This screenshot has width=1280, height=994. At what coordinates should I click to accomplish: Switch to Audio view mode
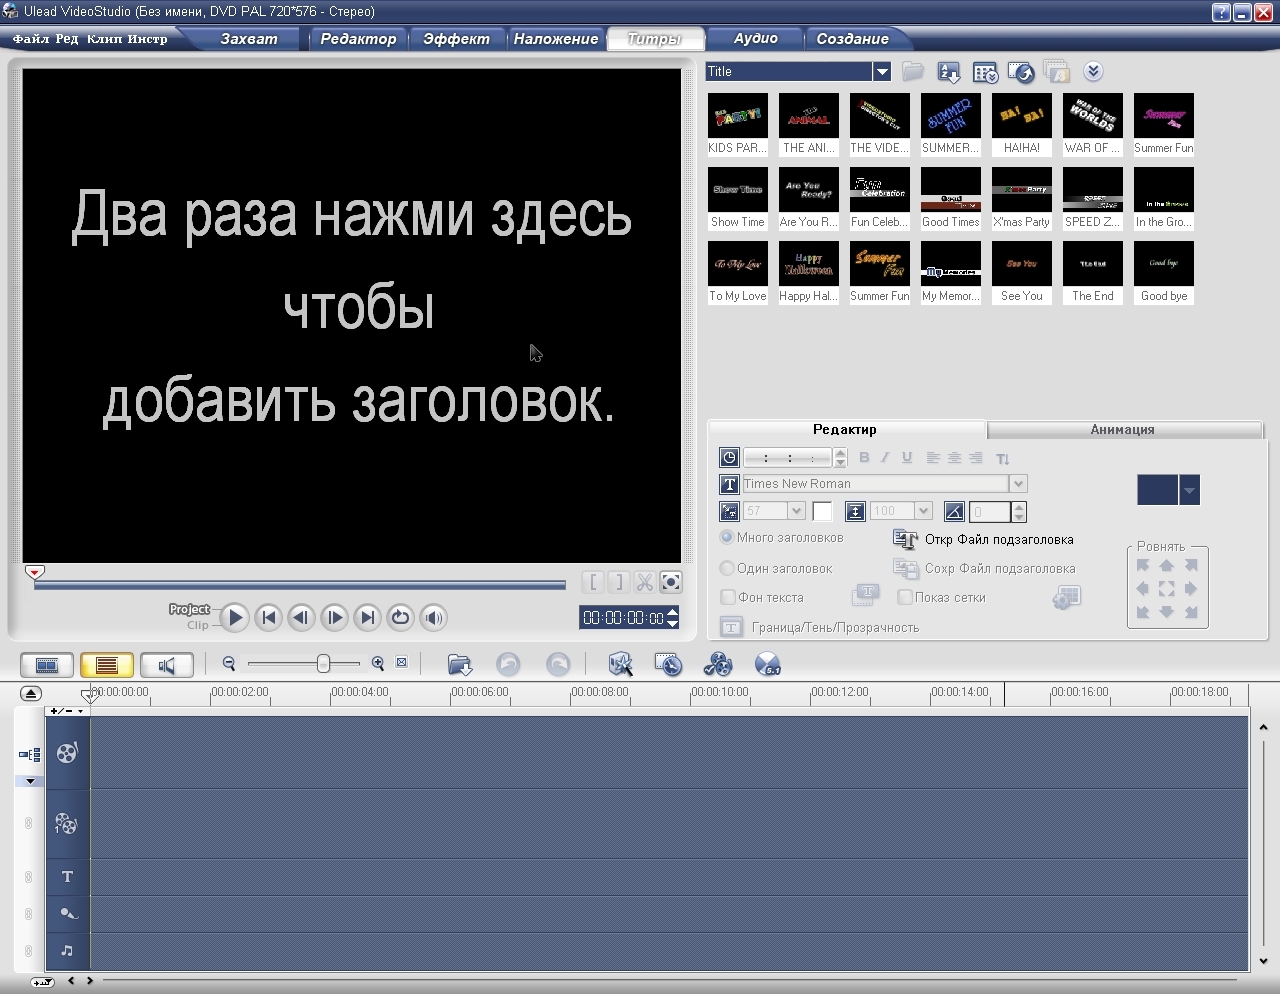click(166, 665)
